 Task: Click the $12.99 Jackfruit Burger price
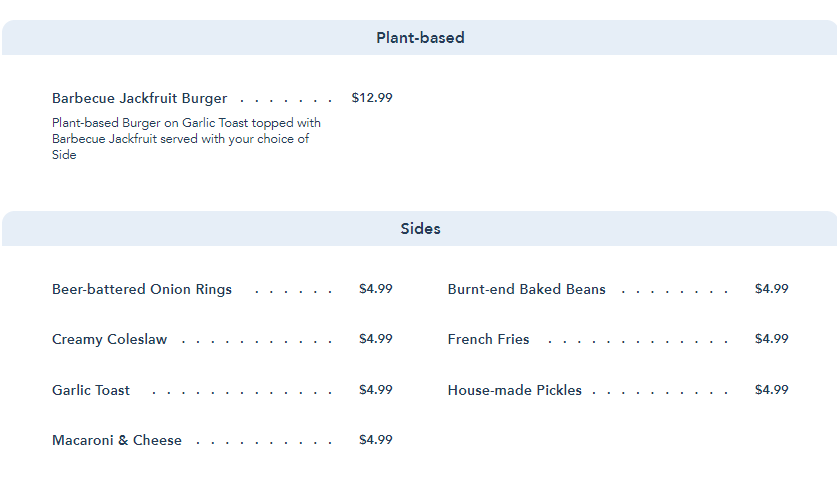pos(372,98)
